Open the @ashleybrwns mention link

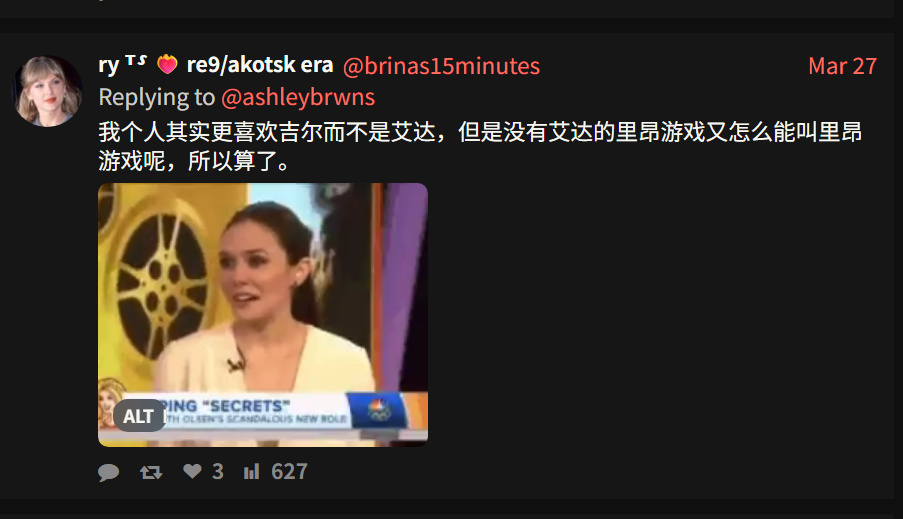coord(298,97)
